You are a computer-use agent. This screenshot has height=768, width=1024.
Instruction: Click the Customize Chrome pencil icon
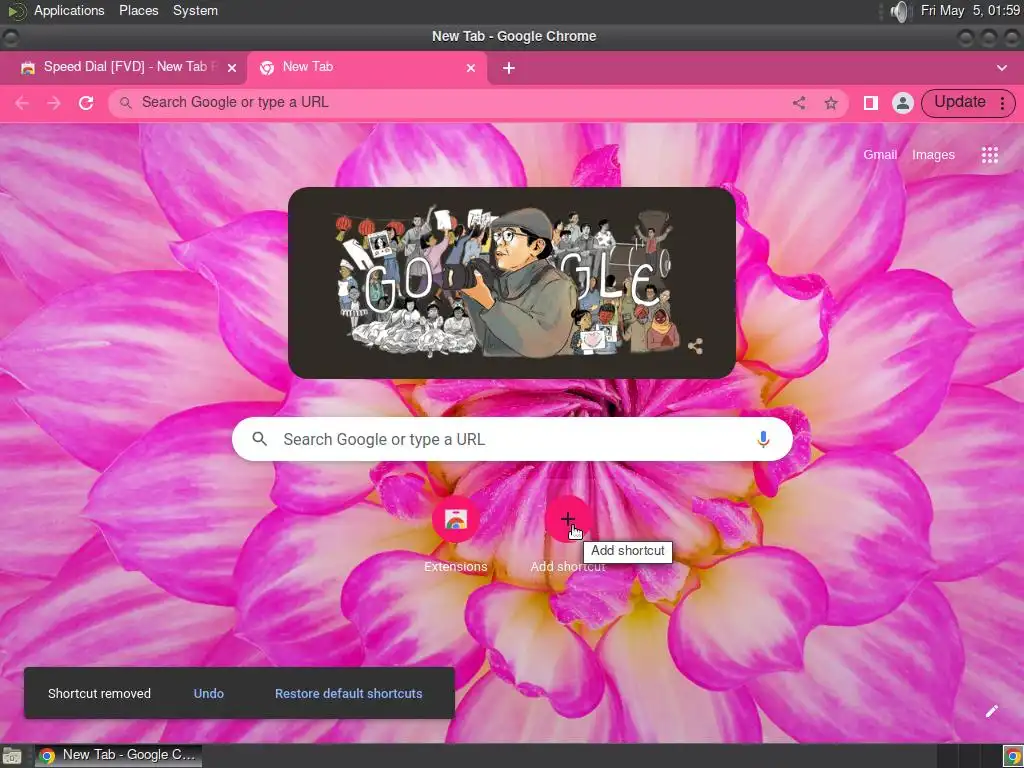(991, 711)
